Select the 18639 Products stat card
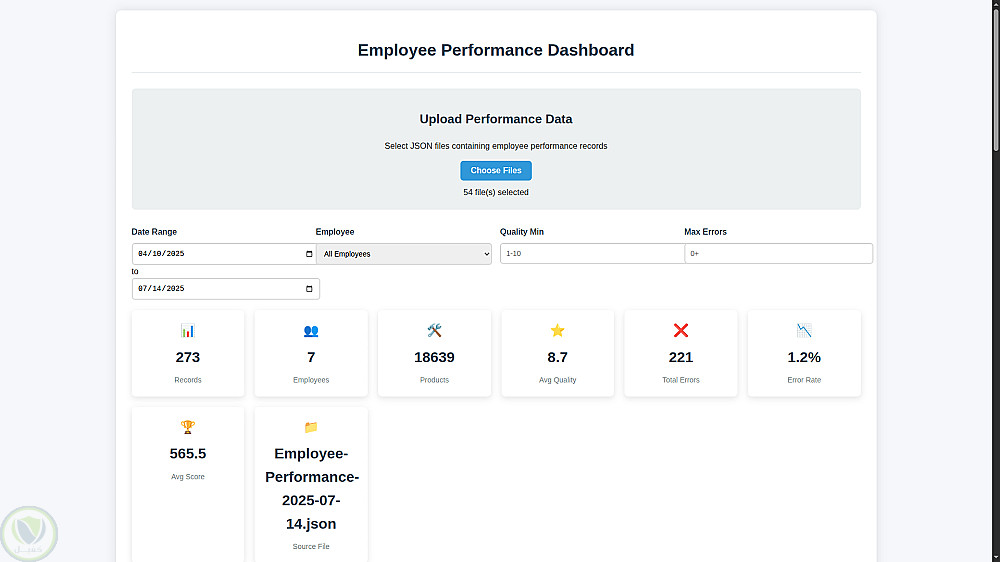Image resolution: width=1000 pixels, height=562 pixels. (x=434, y=353)
